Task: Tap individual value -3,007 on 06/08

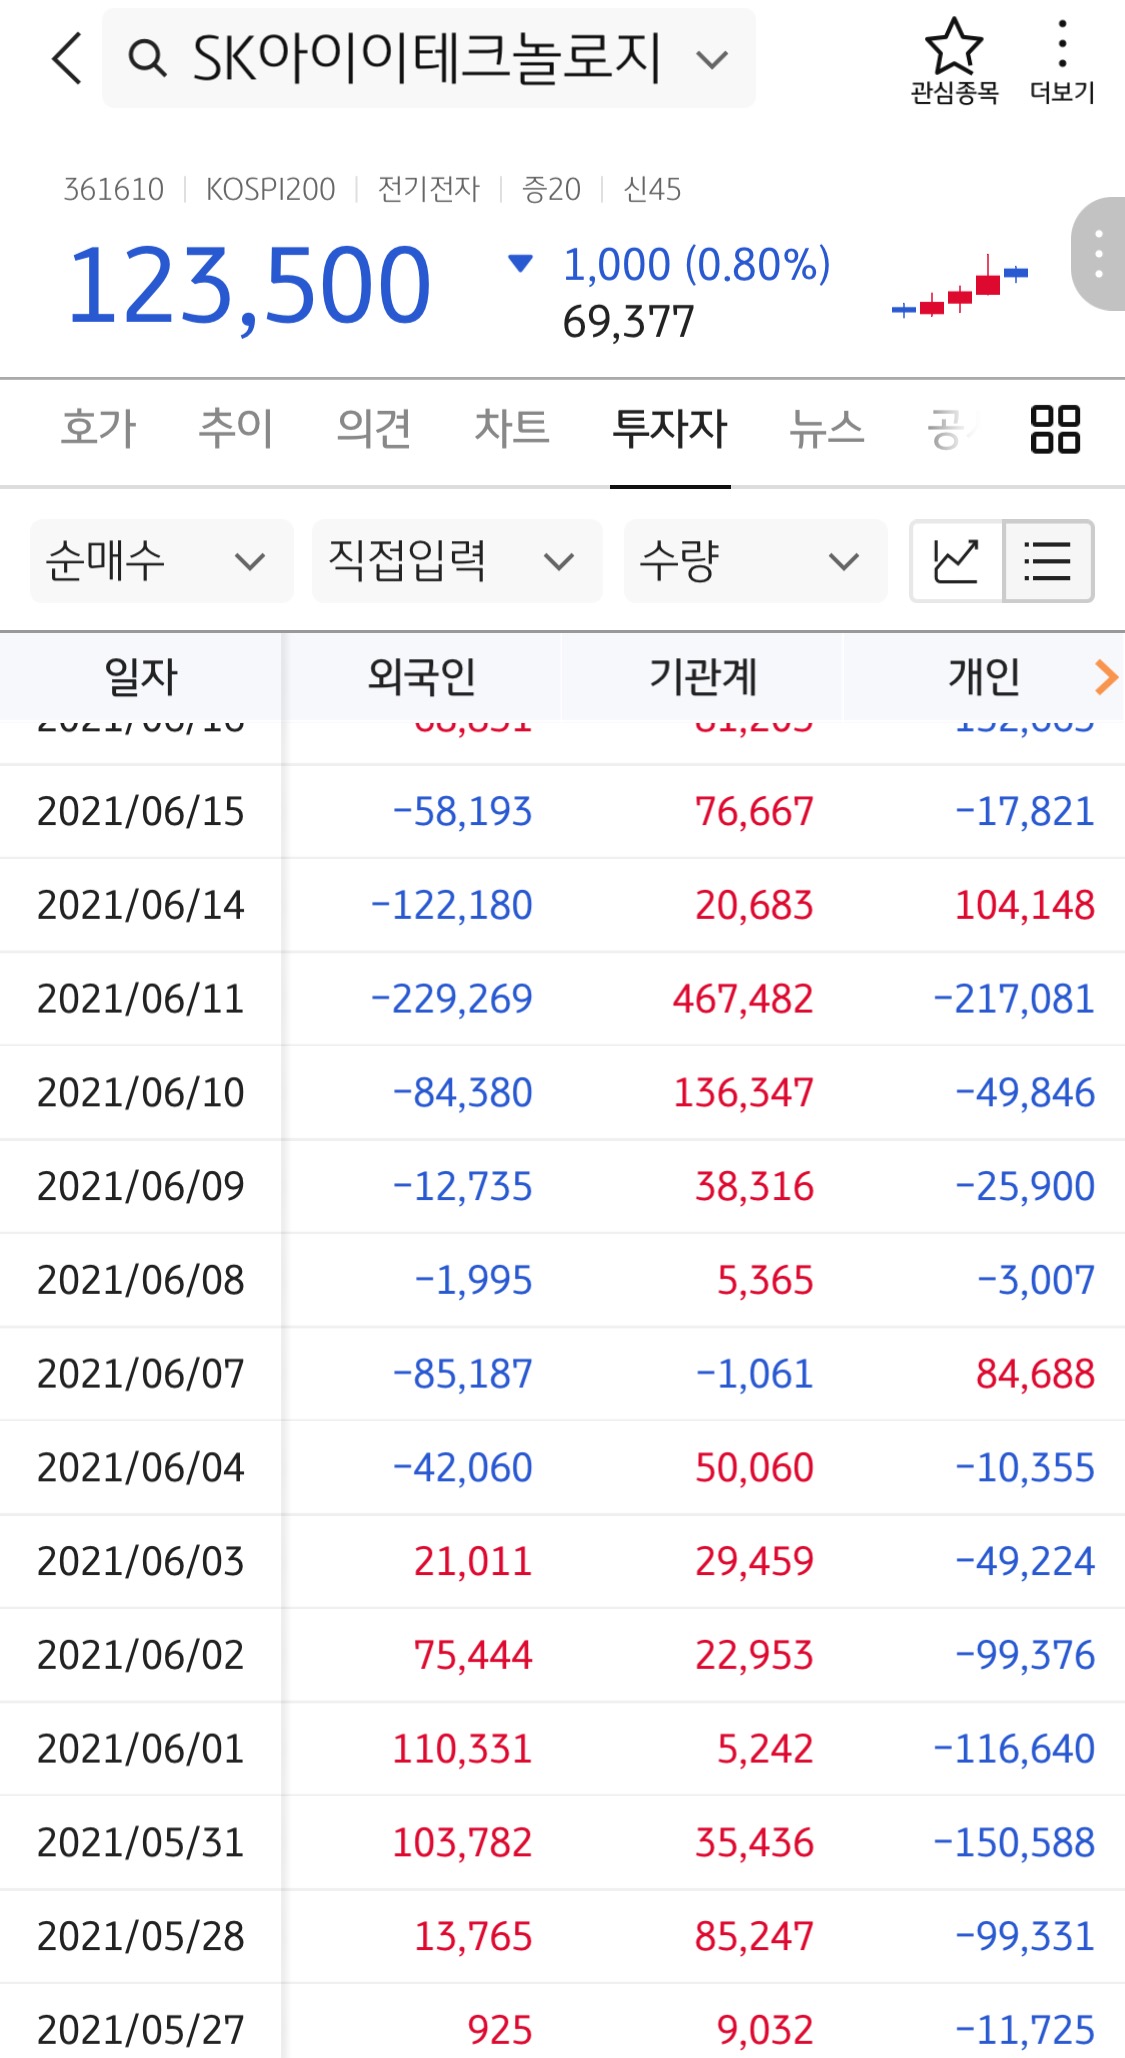Action: tap(1036, 1280)
